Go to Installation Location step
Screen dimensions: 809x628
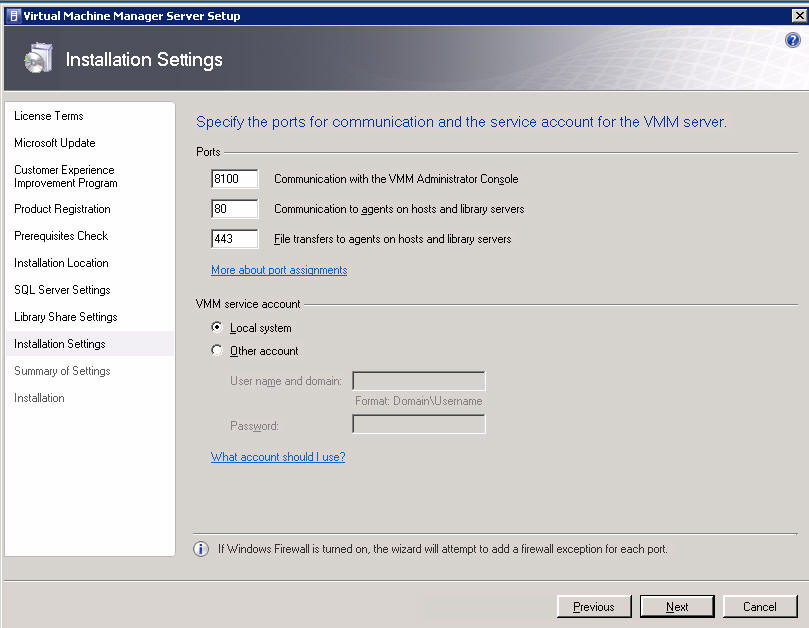(61, 263)
